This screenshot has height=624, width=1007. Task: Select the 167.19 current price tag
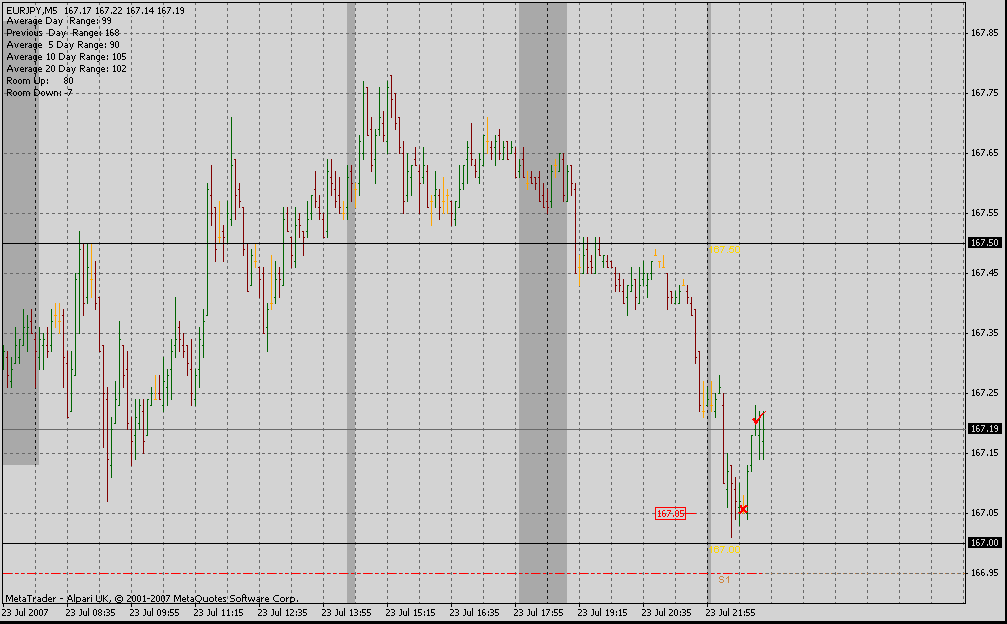[x=984, y=429]
